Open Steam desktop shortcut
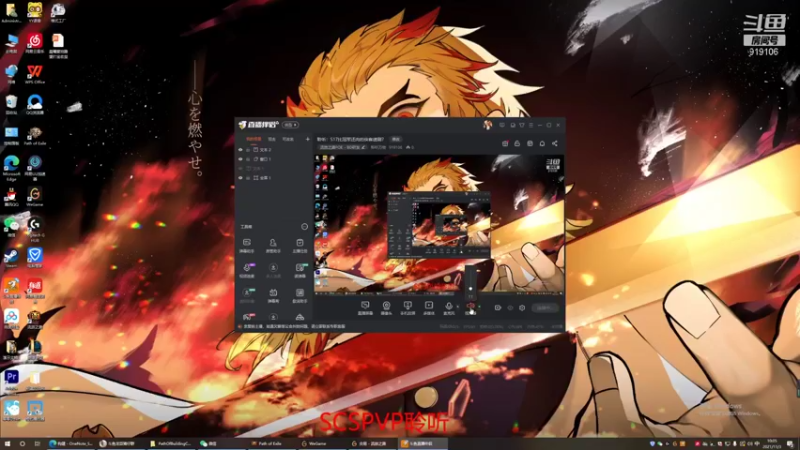Viewport: 800px width, 450px height. (x=11, y=258)
